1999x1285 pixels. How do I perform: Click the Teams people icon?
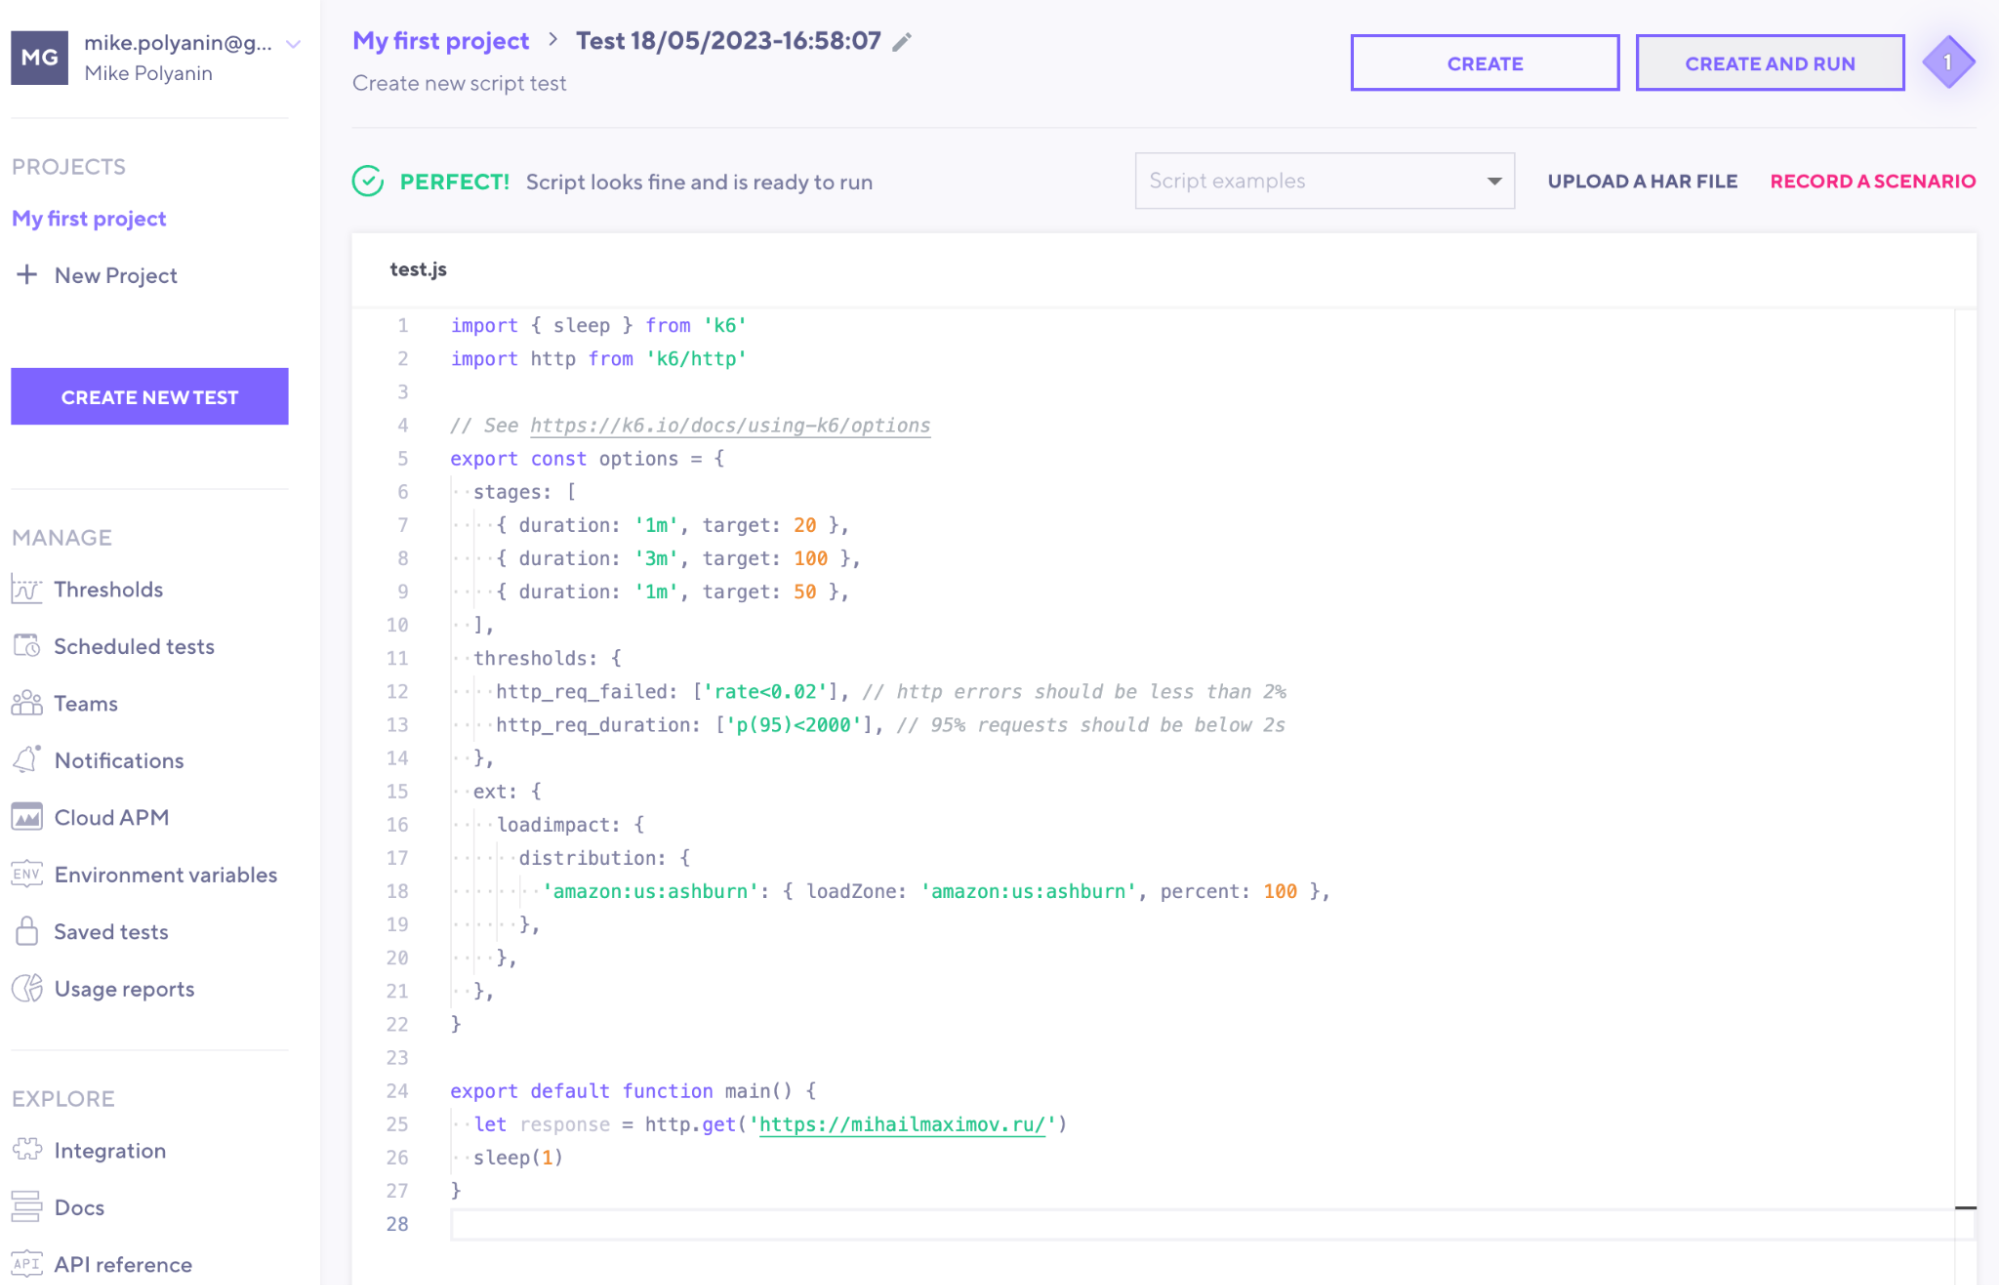click(27, 703)
